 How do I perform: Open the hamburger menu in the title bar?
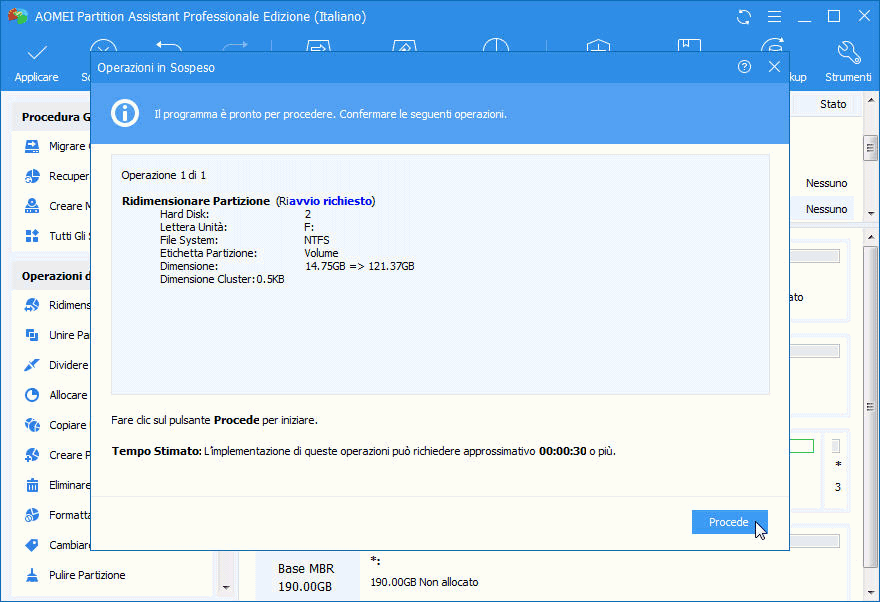pos(774,17)
